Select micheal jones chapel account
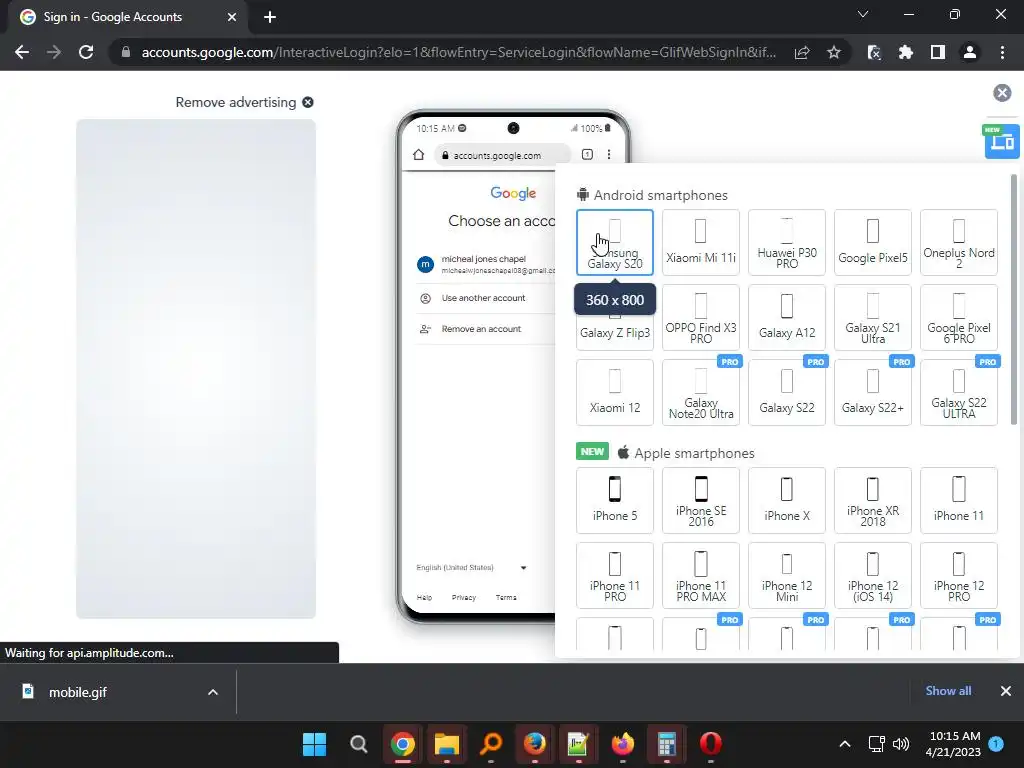Viewport: 1024px width, 768px height. point(485,264)
